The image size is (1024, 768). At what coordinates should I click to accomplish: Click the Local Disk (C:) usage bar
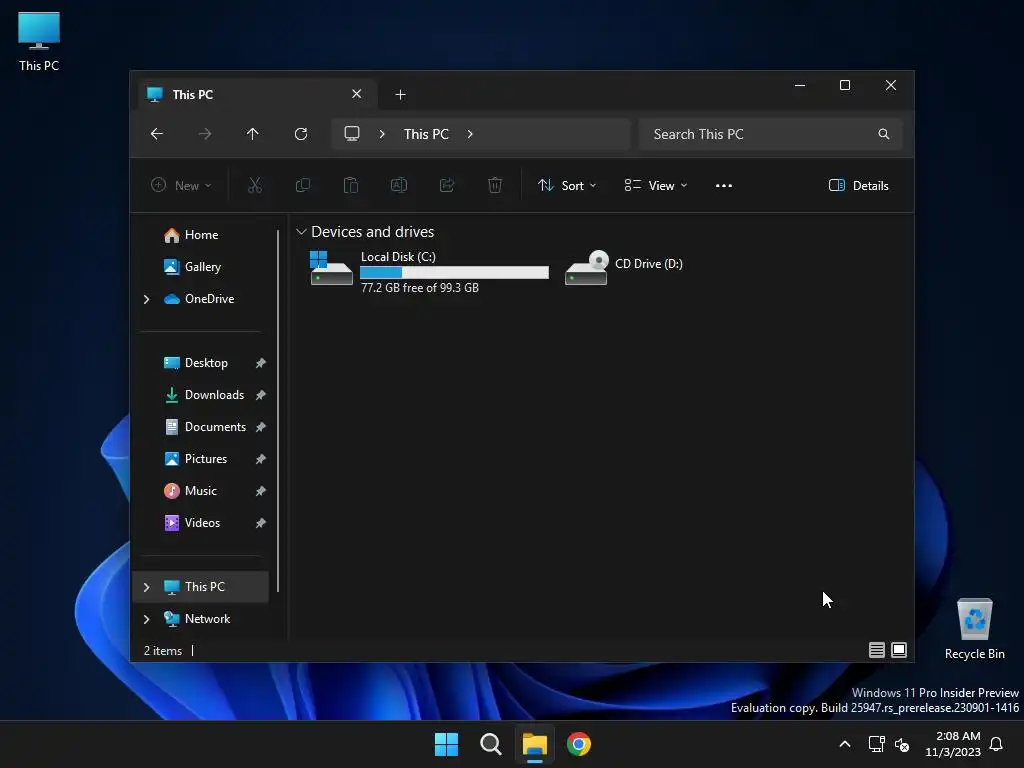coord(455,272)
